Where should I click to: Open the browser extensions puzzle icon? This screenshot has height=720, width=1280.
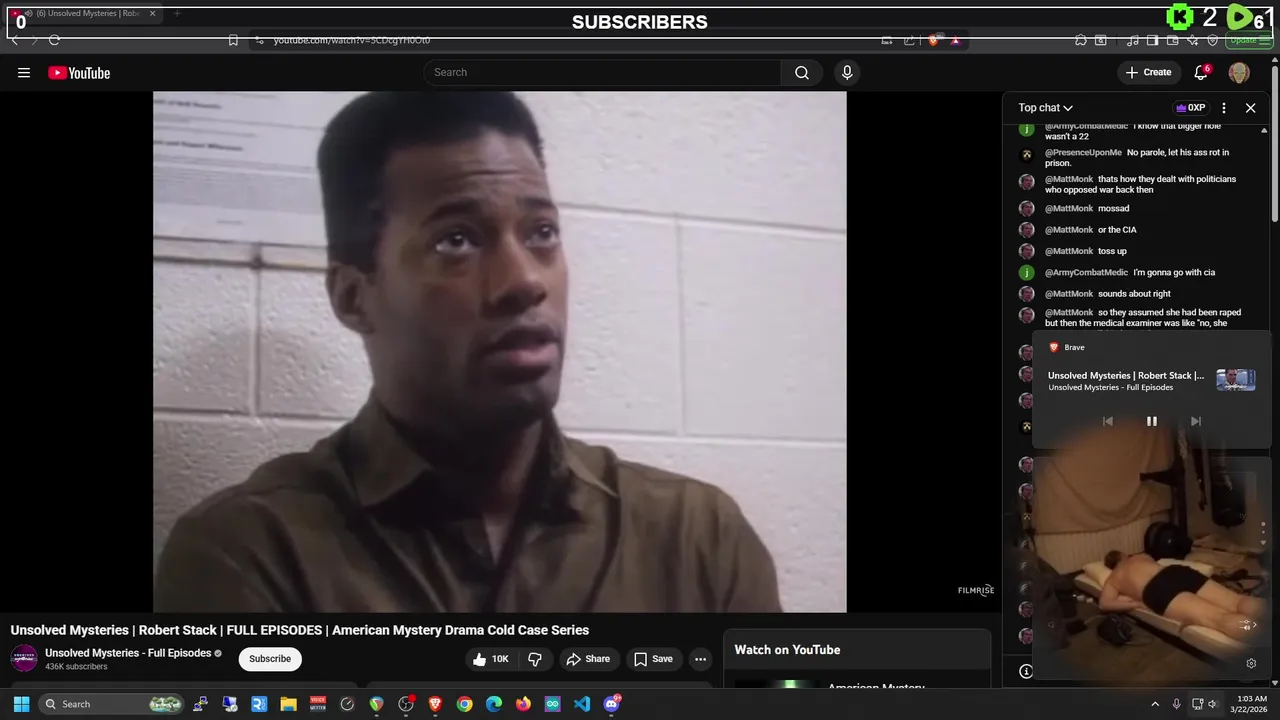coord(1080,40)
